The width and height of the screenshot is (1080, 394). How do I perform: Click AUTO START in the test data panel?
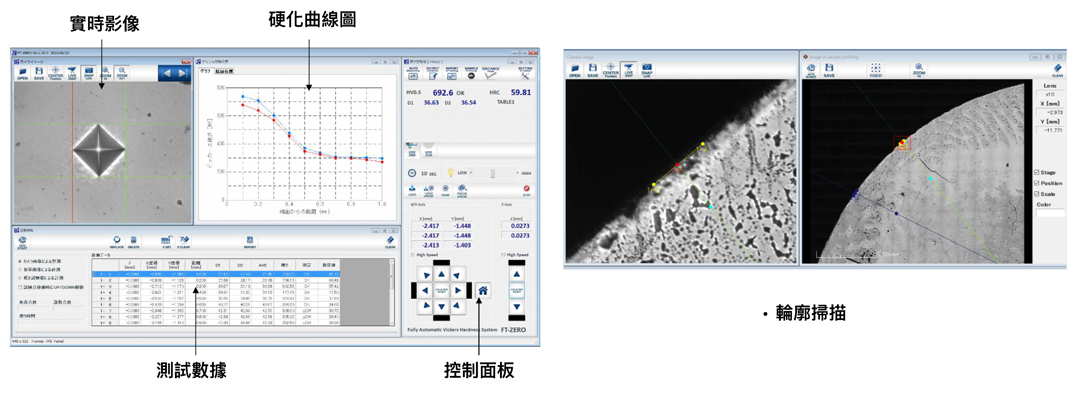coord(22,242)
